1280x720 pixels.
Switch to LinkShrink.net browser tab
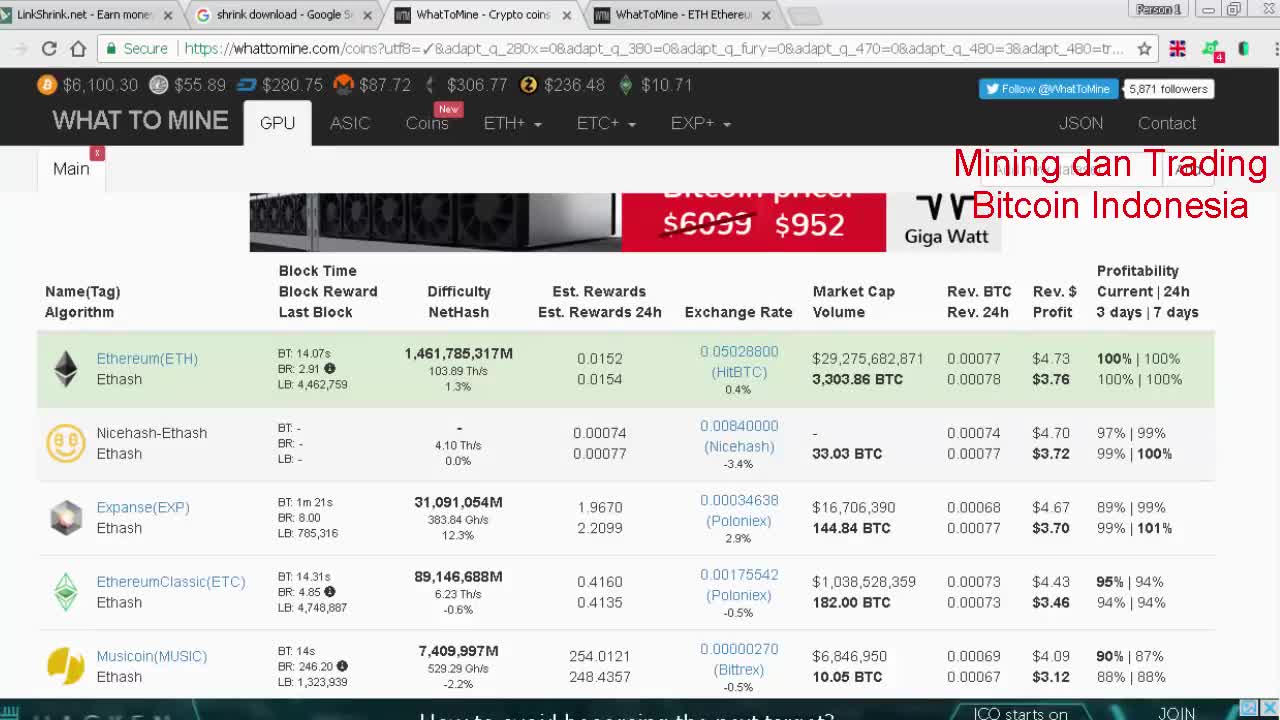pyautogui.click(x=84, y=15)
